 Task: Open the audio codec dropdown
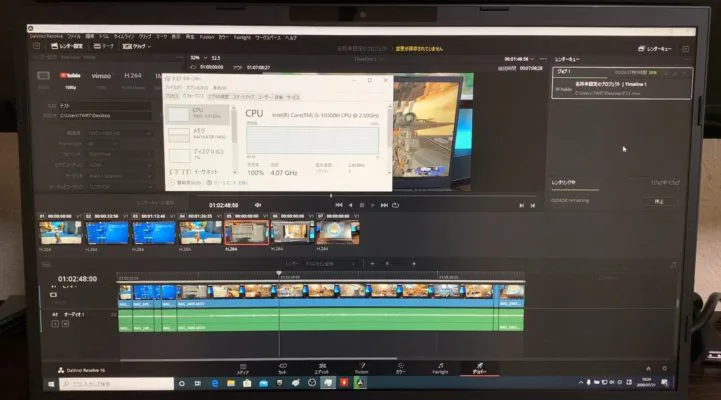click(120, 187)
